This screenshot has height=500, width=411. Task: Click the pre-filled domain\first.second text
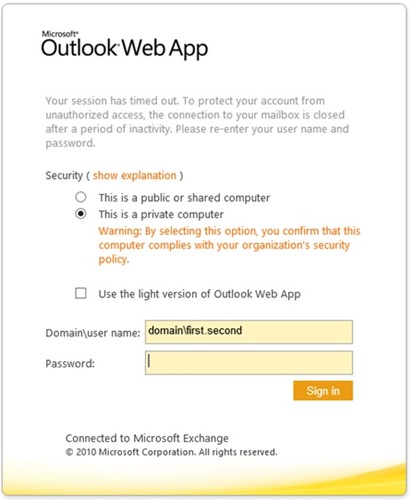click(195, 330)
